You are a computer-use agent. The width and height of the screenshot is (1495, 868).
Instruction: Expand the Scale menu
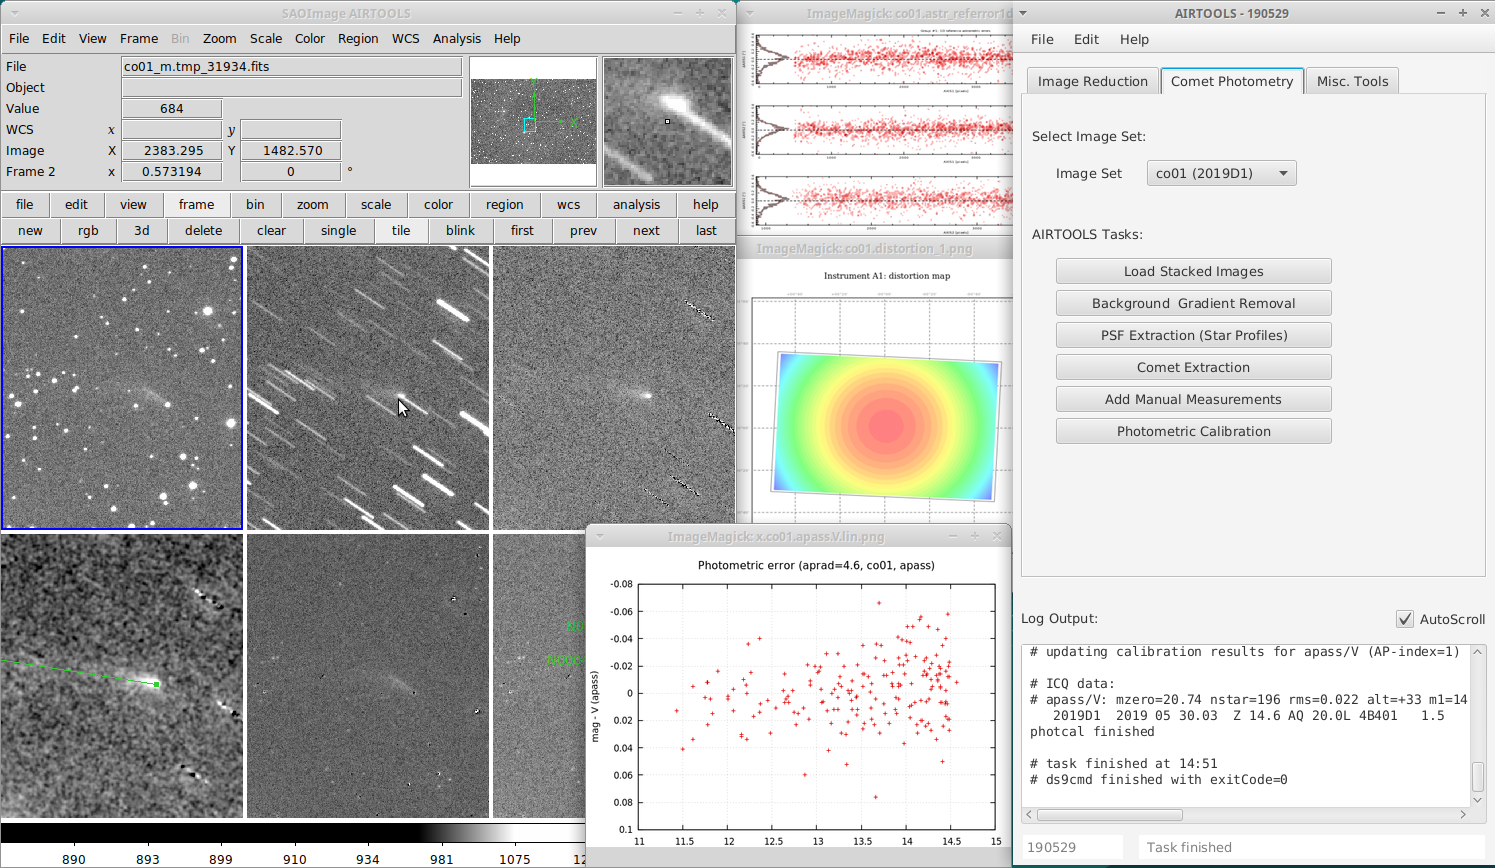[x=266, y=38]
